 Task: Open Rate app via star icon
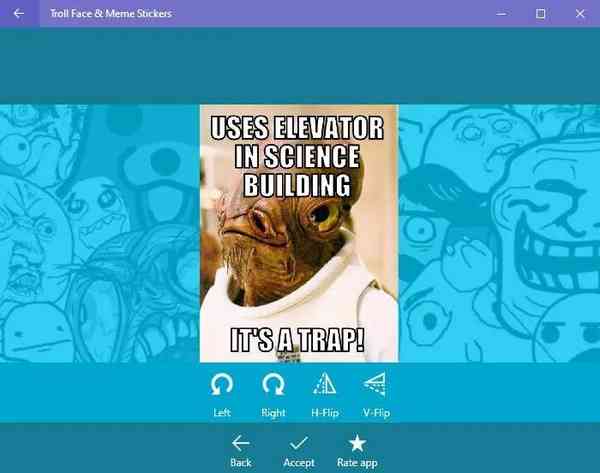coord(357,451)
